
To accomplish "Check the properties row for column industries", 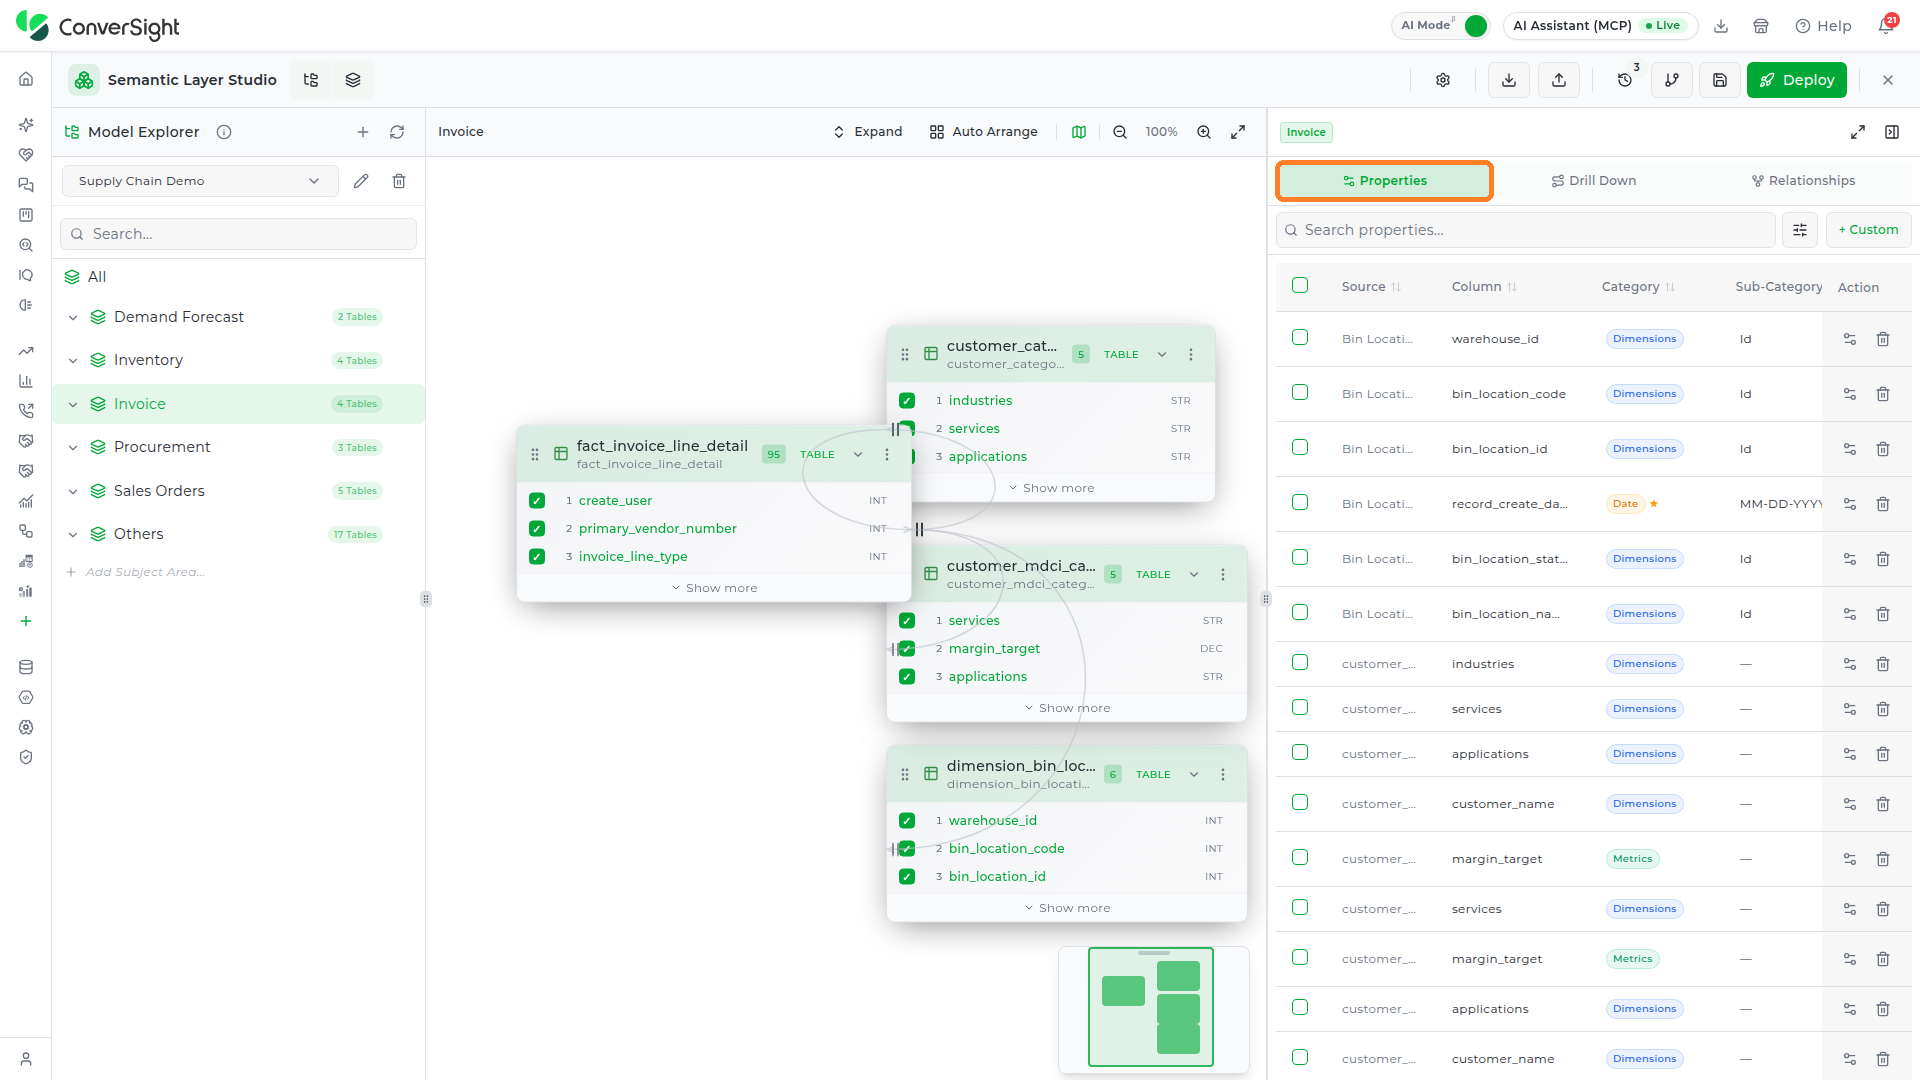I will [1300, 663].
